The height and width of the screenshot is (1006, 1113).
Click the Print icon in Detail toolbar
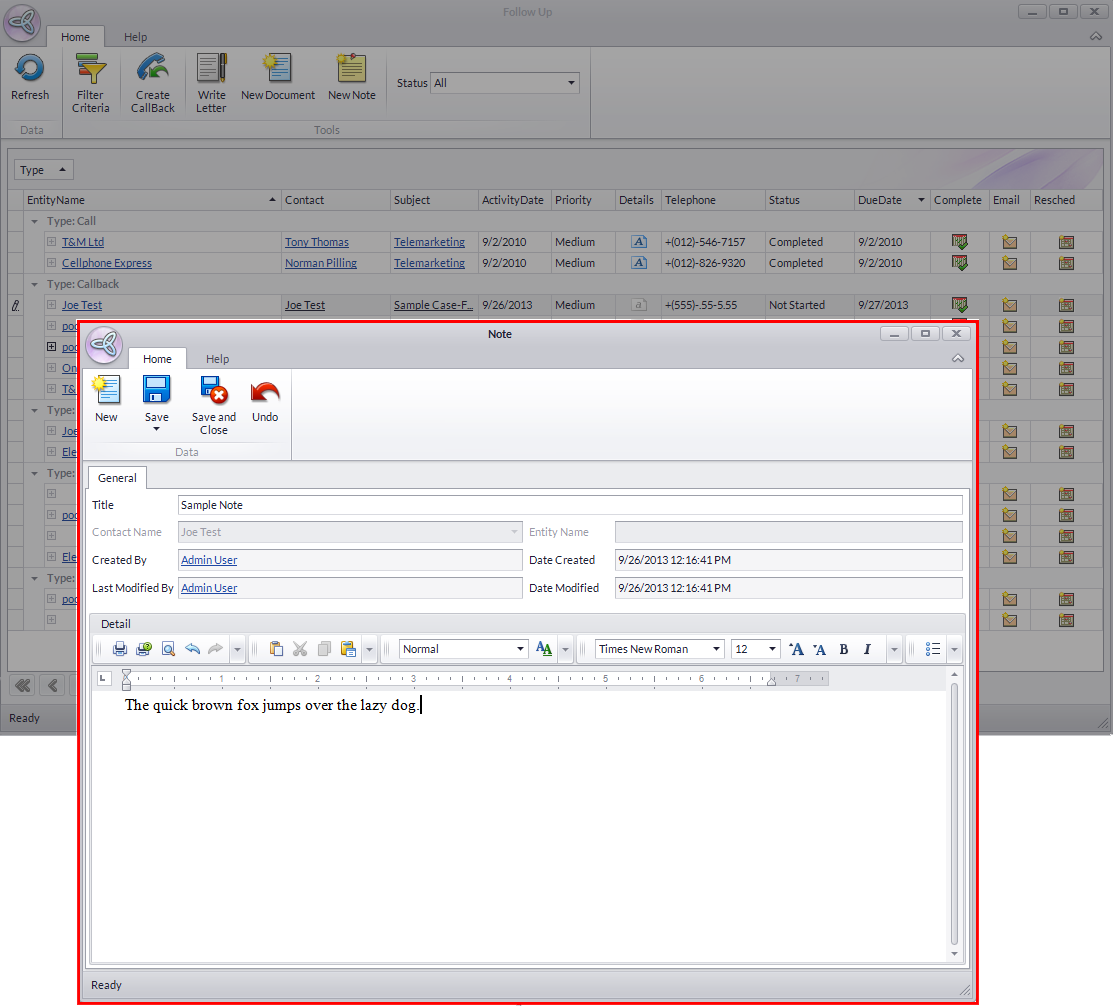(x=120, y=649)
